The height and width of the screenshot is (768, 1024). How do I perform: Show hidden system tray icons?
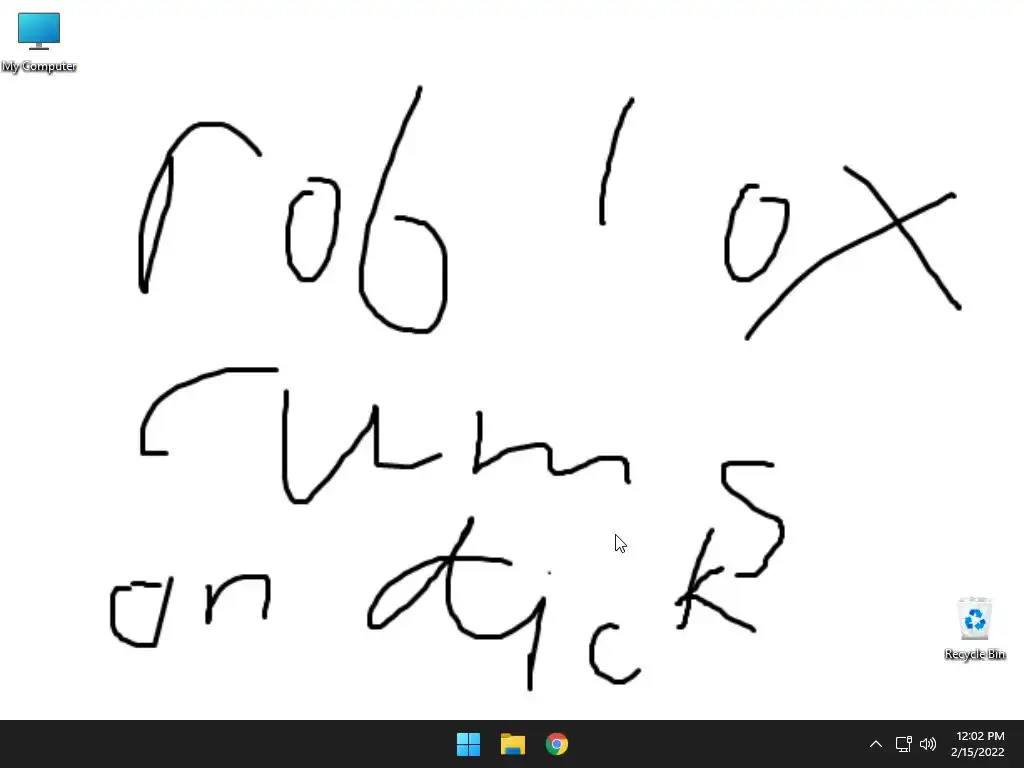pyautogui.click(x=876, y=744)
